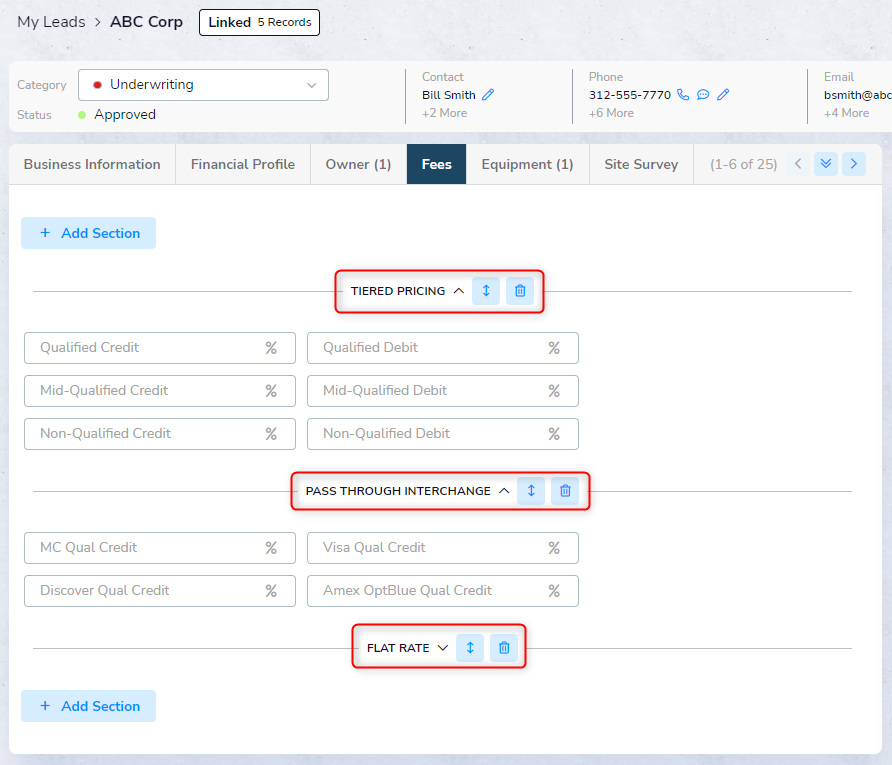
Task: Call 312-555-7770 using the phone icon
Action: click(683, 95)
